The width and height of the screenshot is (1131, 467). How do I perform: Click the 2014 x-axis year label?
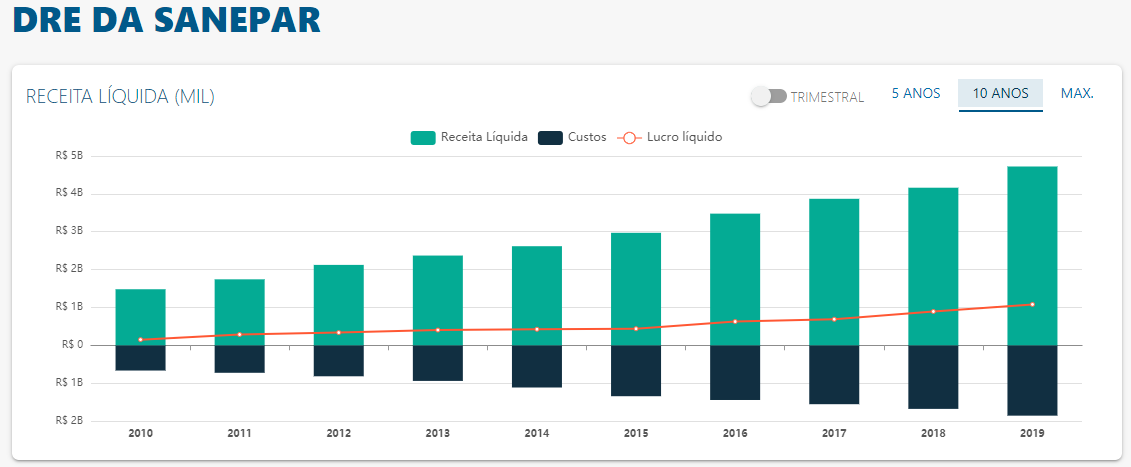(537, 434)
